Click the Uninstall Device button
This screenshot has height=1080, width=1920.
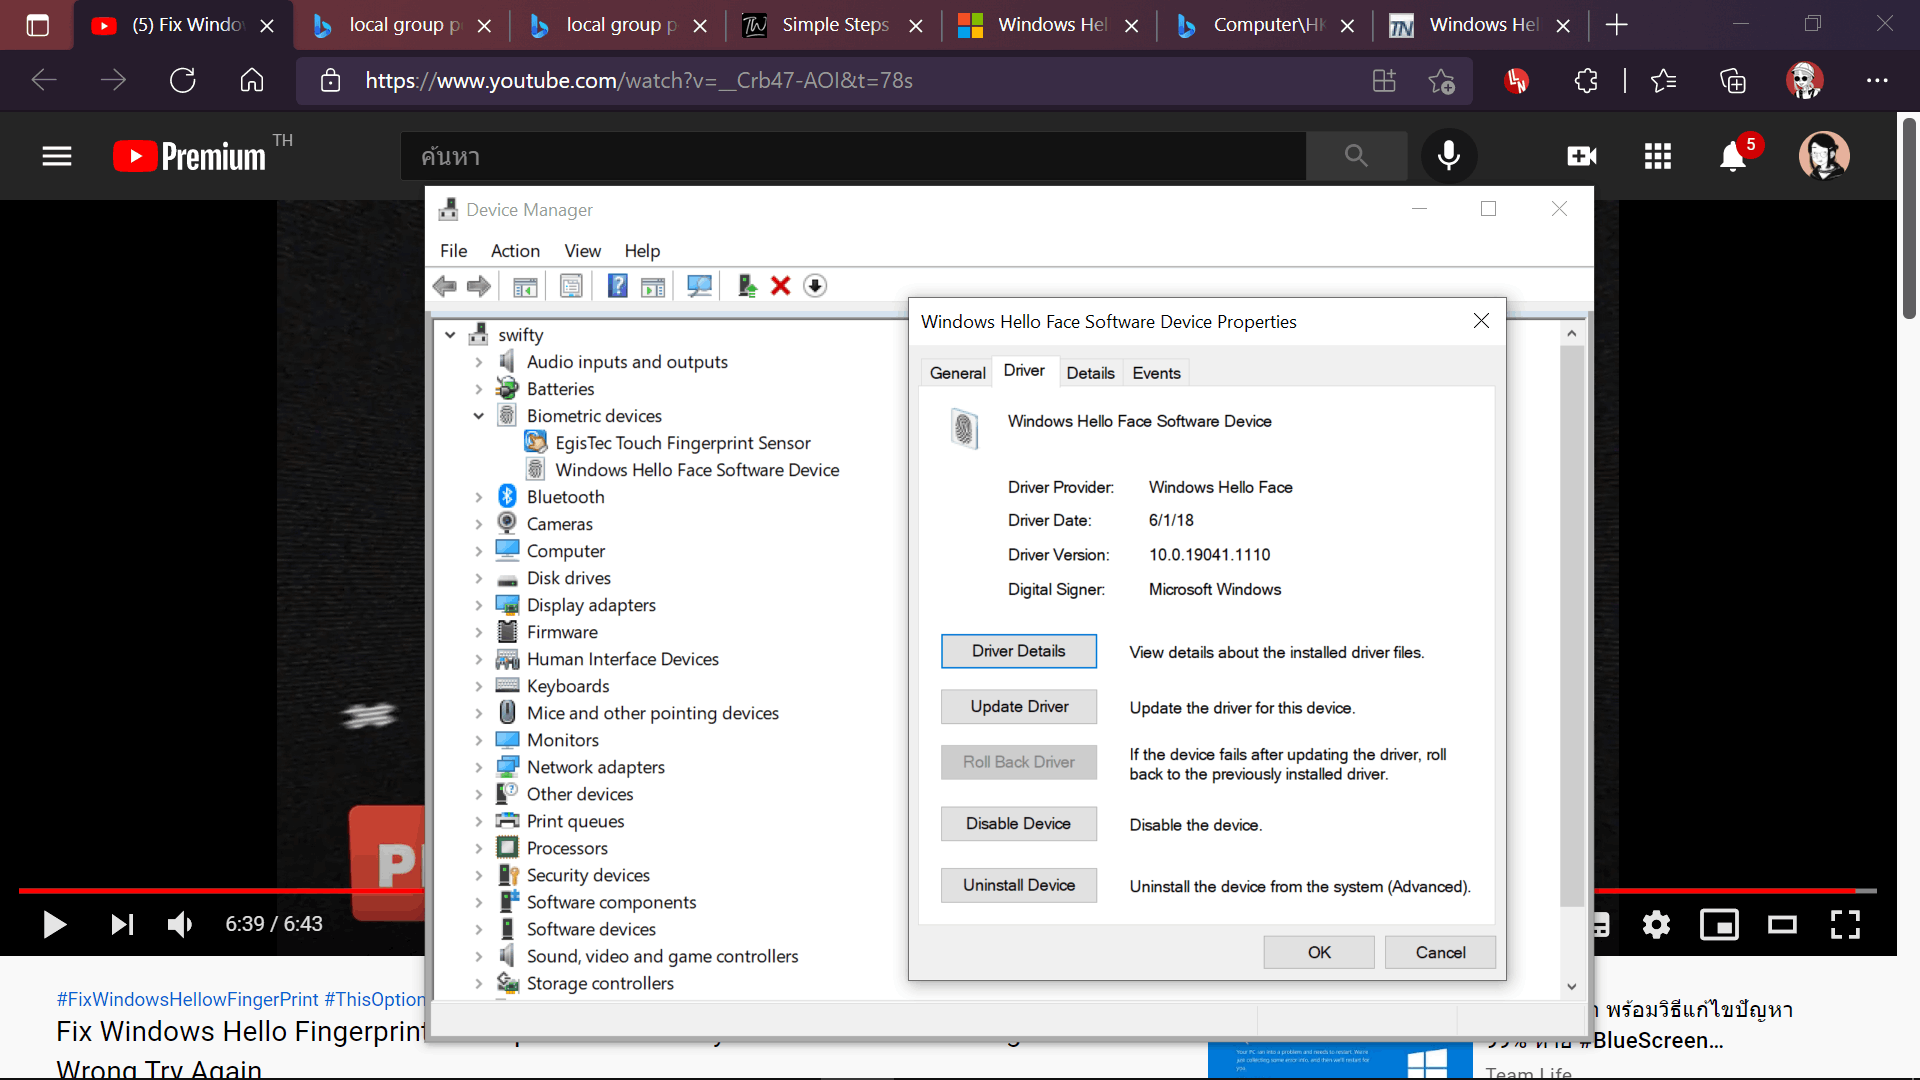pyautogui.click(x=1018, y=885)
